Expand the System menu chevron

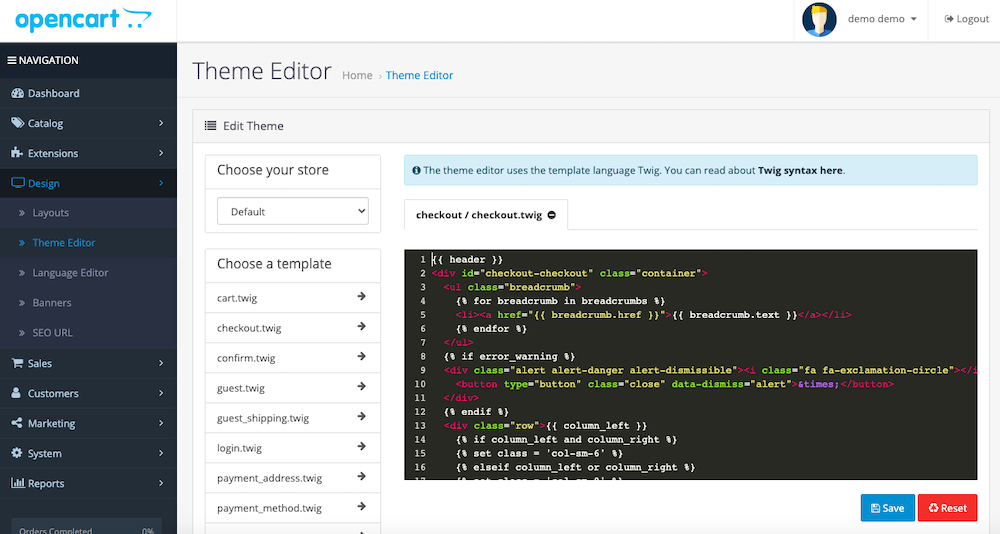[x=161, y=453]
